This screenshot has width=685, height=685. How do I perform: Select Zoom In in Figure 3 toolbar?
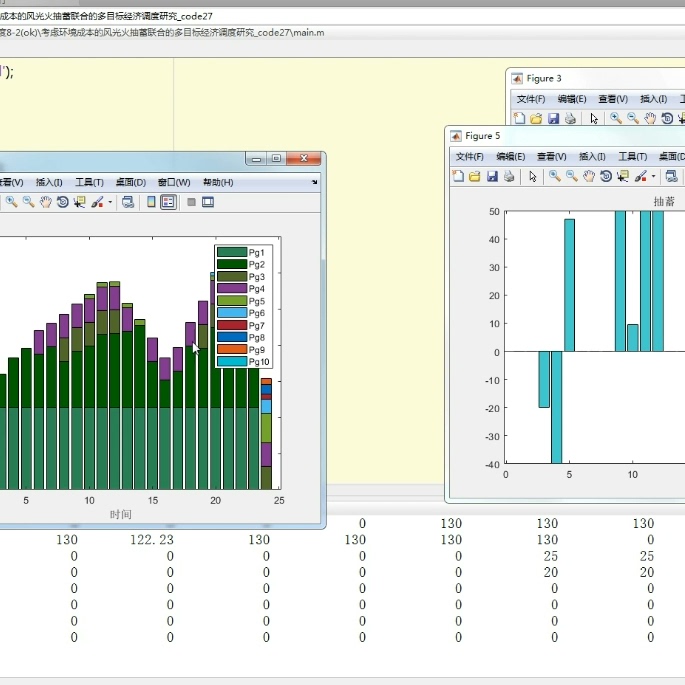pos(616,118)
